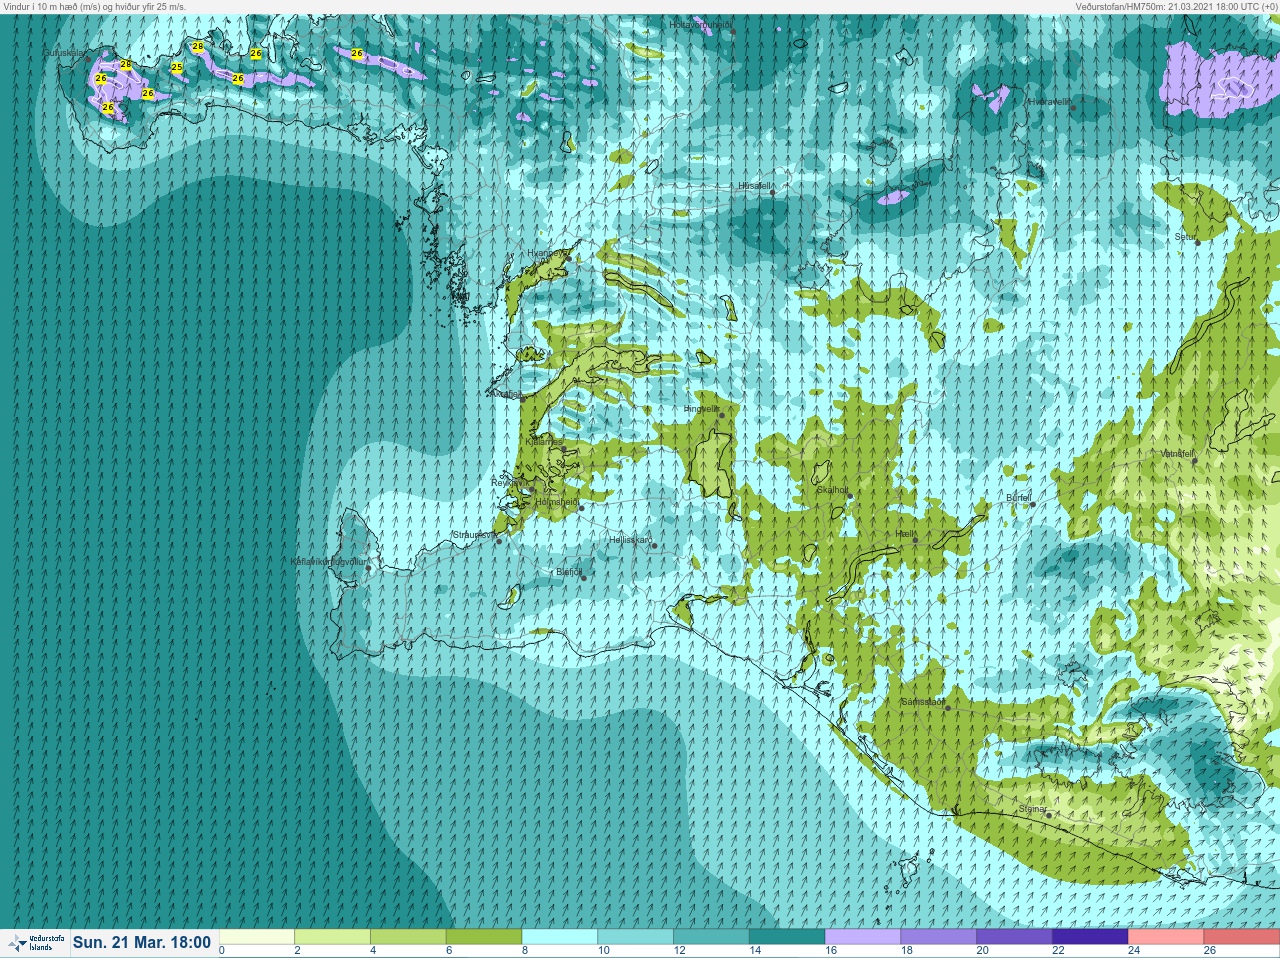Viewport: 1280px width, 958px height.
Task: Click the dark indigo 22–24 m/s legend swatch
Action: (x=1090, y=937)
